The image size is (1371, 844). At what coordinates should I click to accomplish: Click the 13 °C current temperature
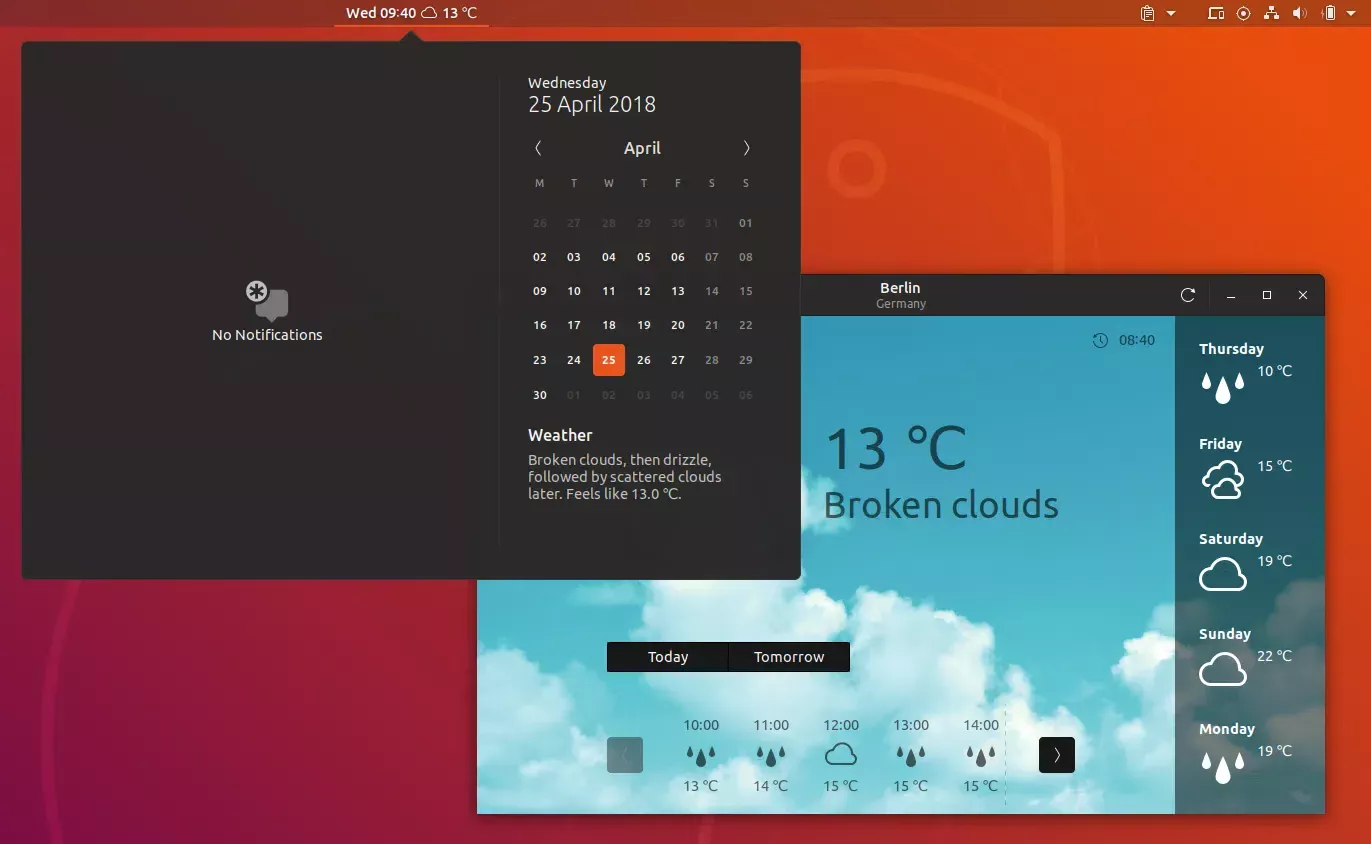[x=896, y=449]
